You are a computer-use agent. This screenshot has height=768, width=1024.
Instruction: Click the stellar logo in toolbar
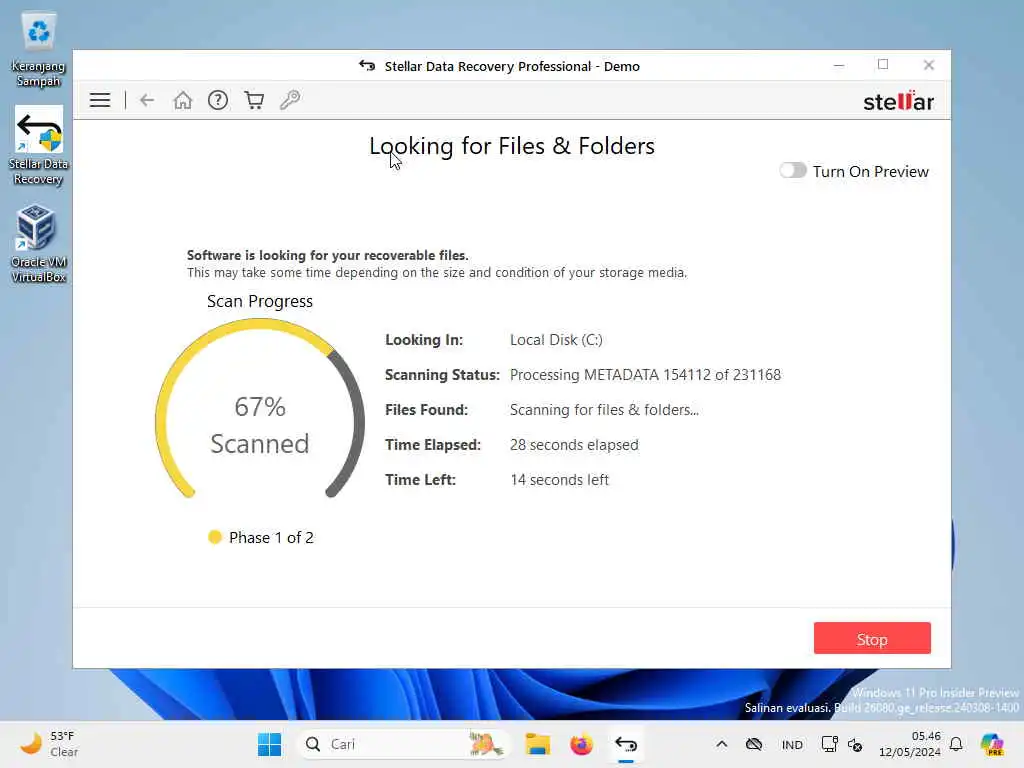898,101
